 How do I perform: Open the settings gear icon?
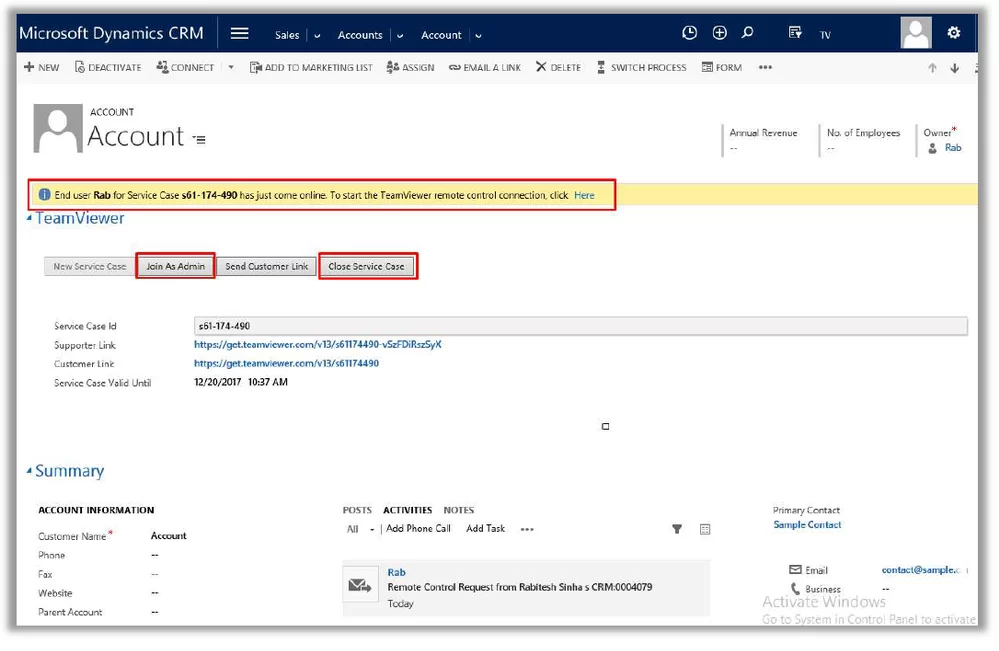click(953, 33)
